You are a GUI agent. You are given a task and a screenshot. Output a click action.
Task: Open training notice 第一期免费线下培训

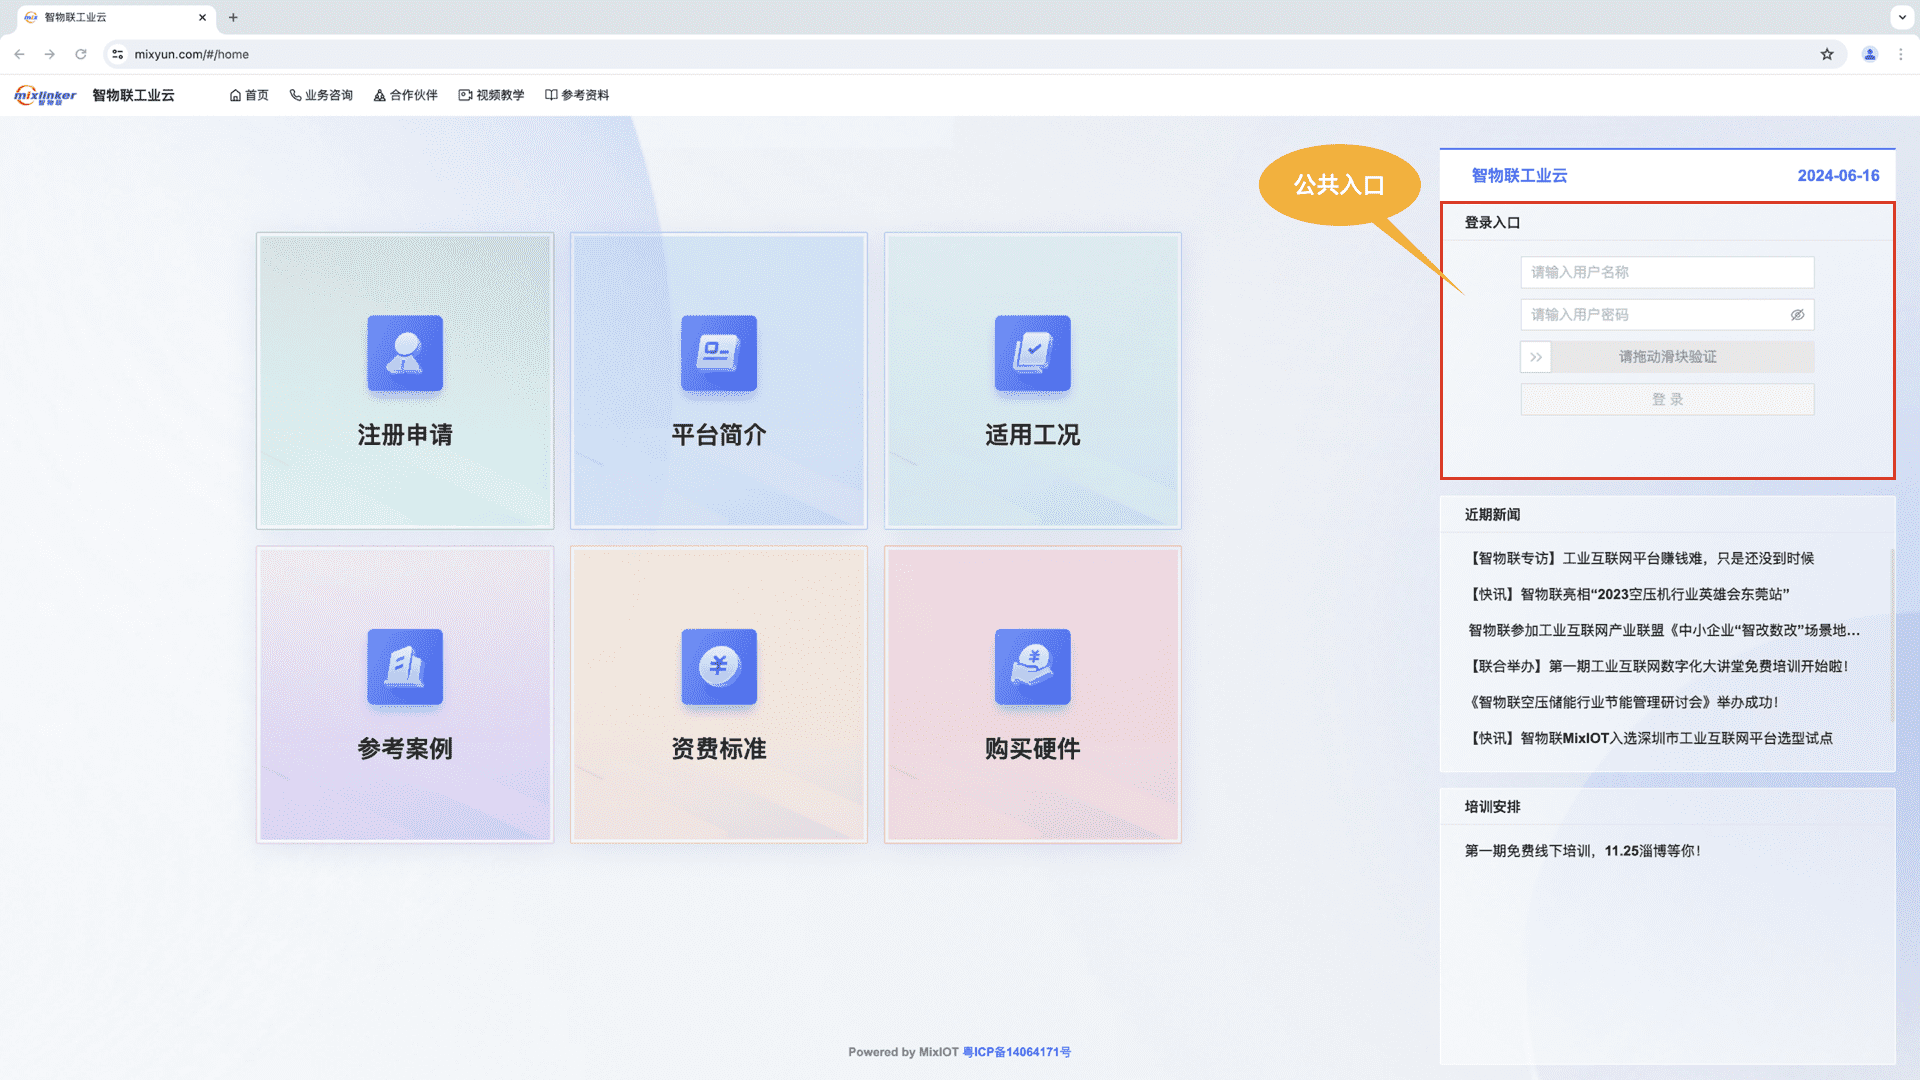pos(1582,851)
